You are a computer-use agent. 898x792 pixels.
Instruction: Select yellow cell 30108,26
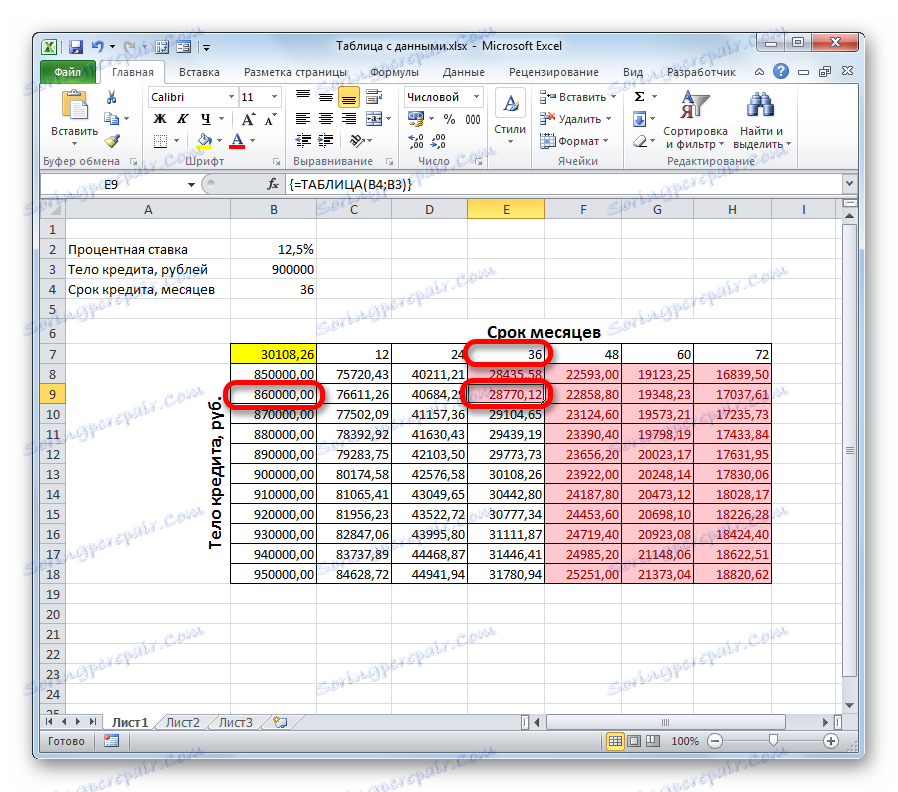[x=273, y=354]
